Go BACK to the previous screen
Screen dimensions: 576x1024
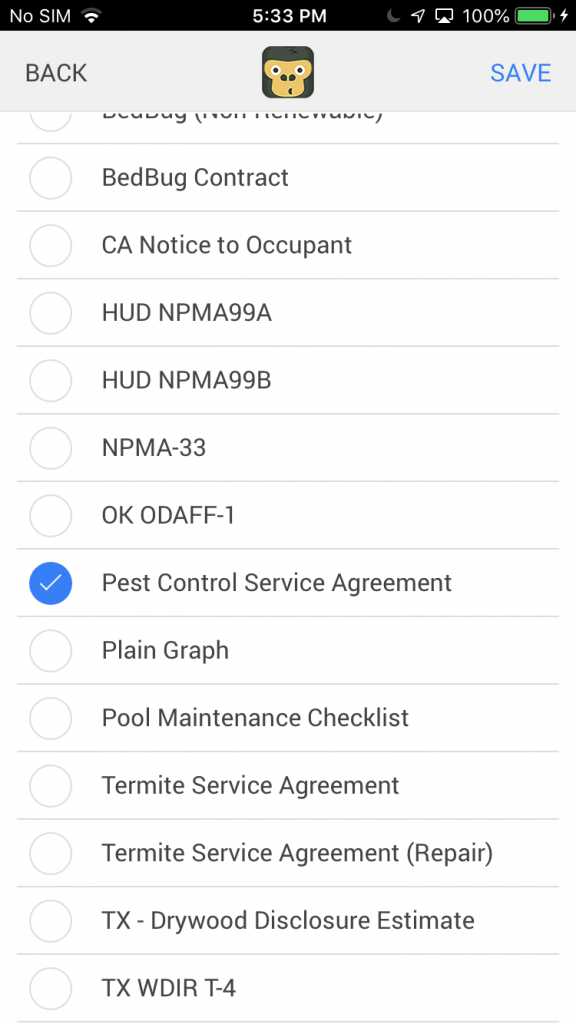coord(56,72)
